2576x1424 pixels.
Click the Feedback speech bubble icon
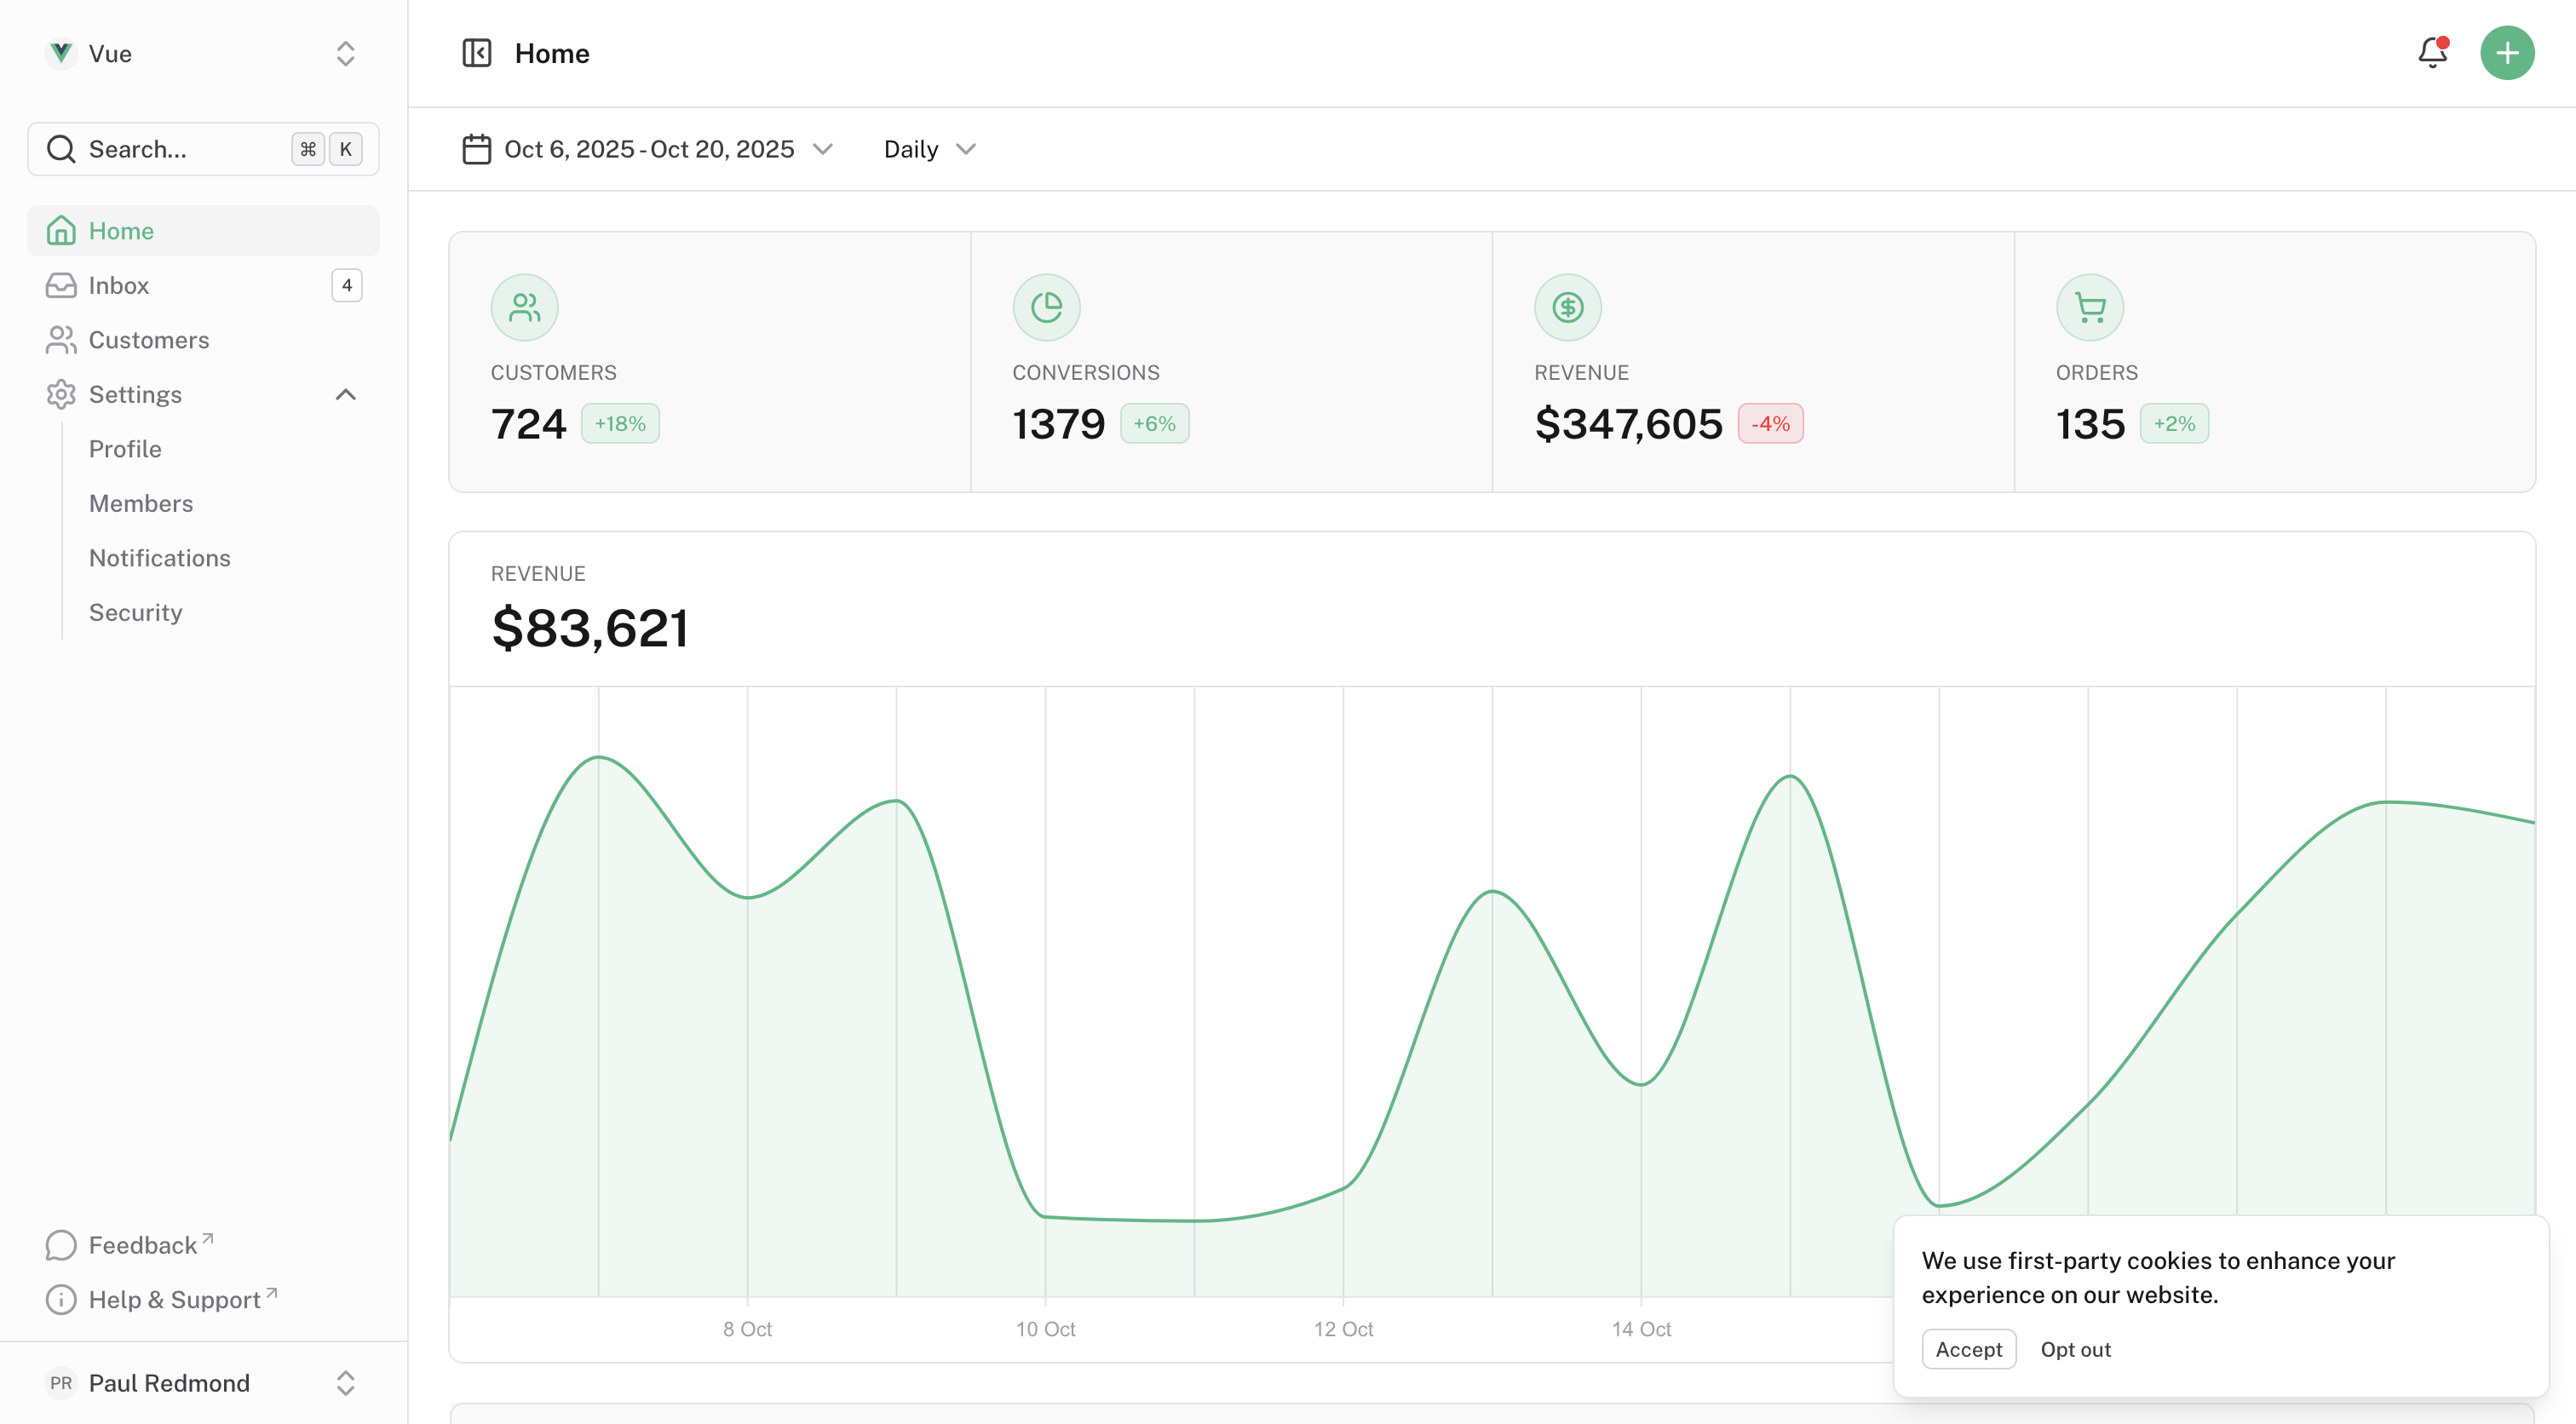(x=61, y=1244)
